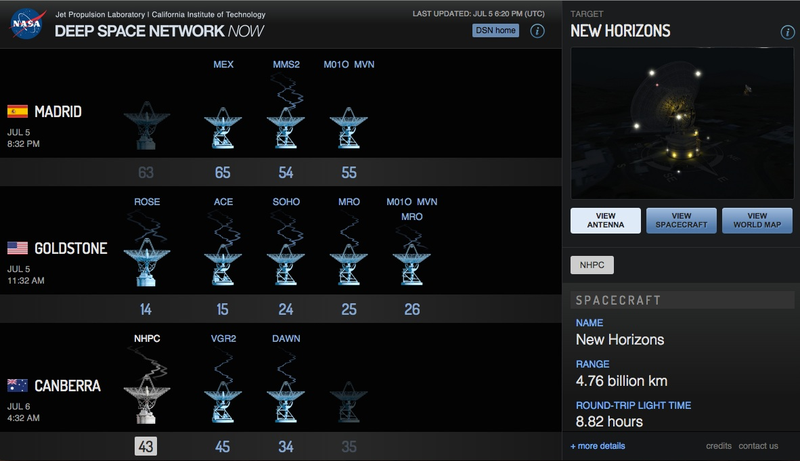Click antenna number 14 in Goldstone
The image size is (800, 461).
click(145, 309)
